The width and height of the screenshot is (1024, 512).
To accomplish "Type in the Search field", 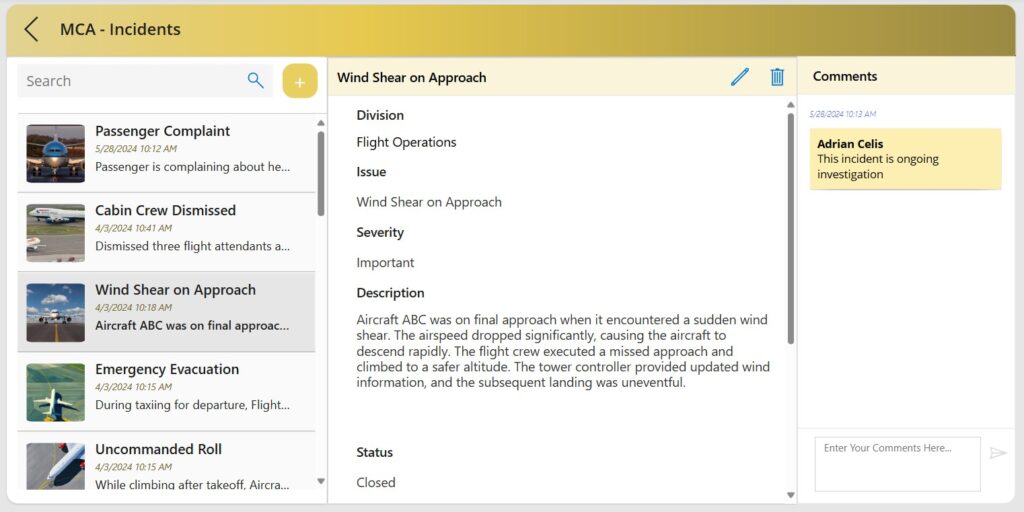I will click(x=130, y=81).
